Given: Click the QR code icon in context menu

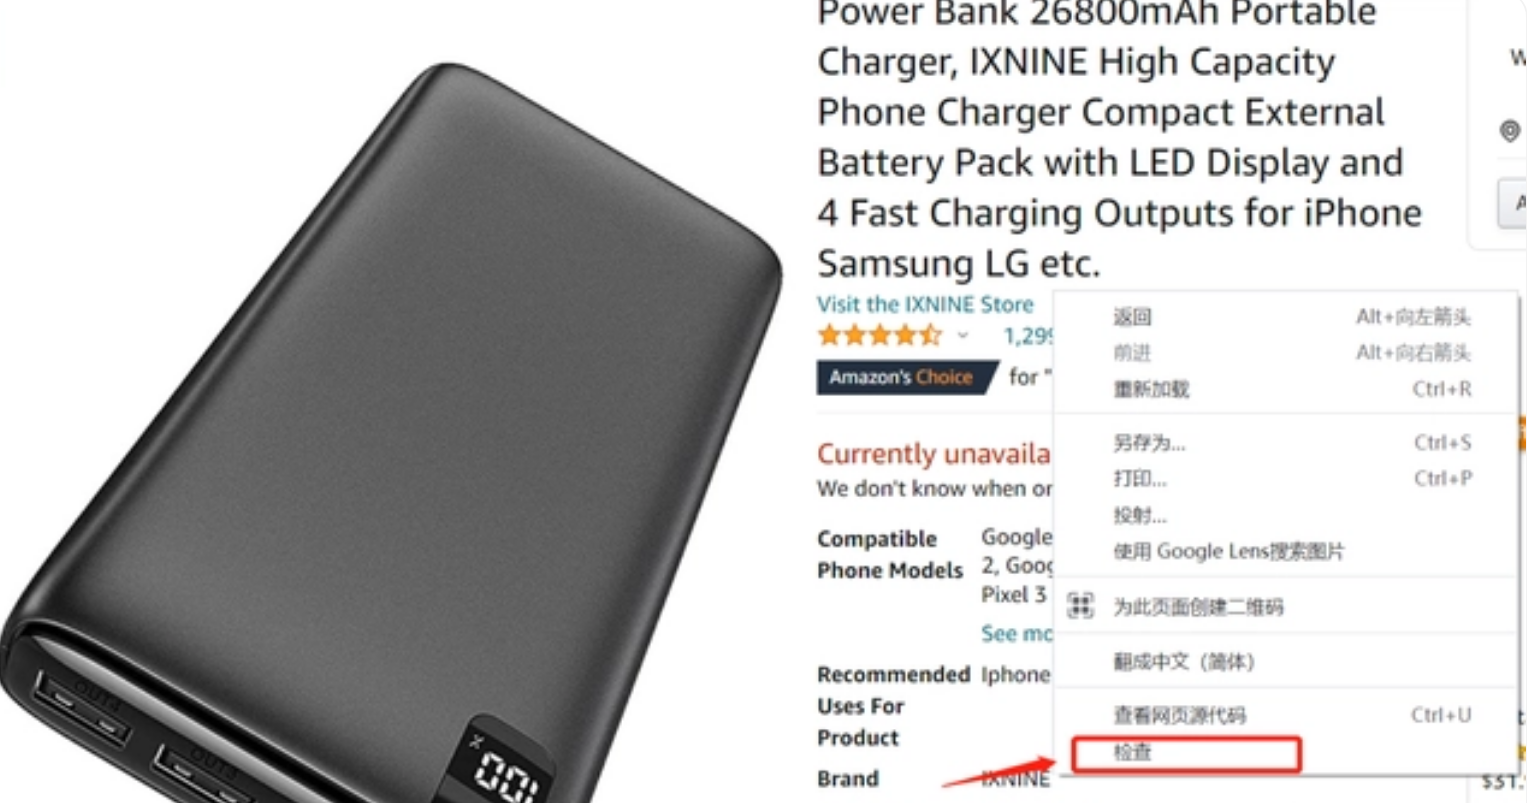Looking at the screenshot, I should [1080, 605].
